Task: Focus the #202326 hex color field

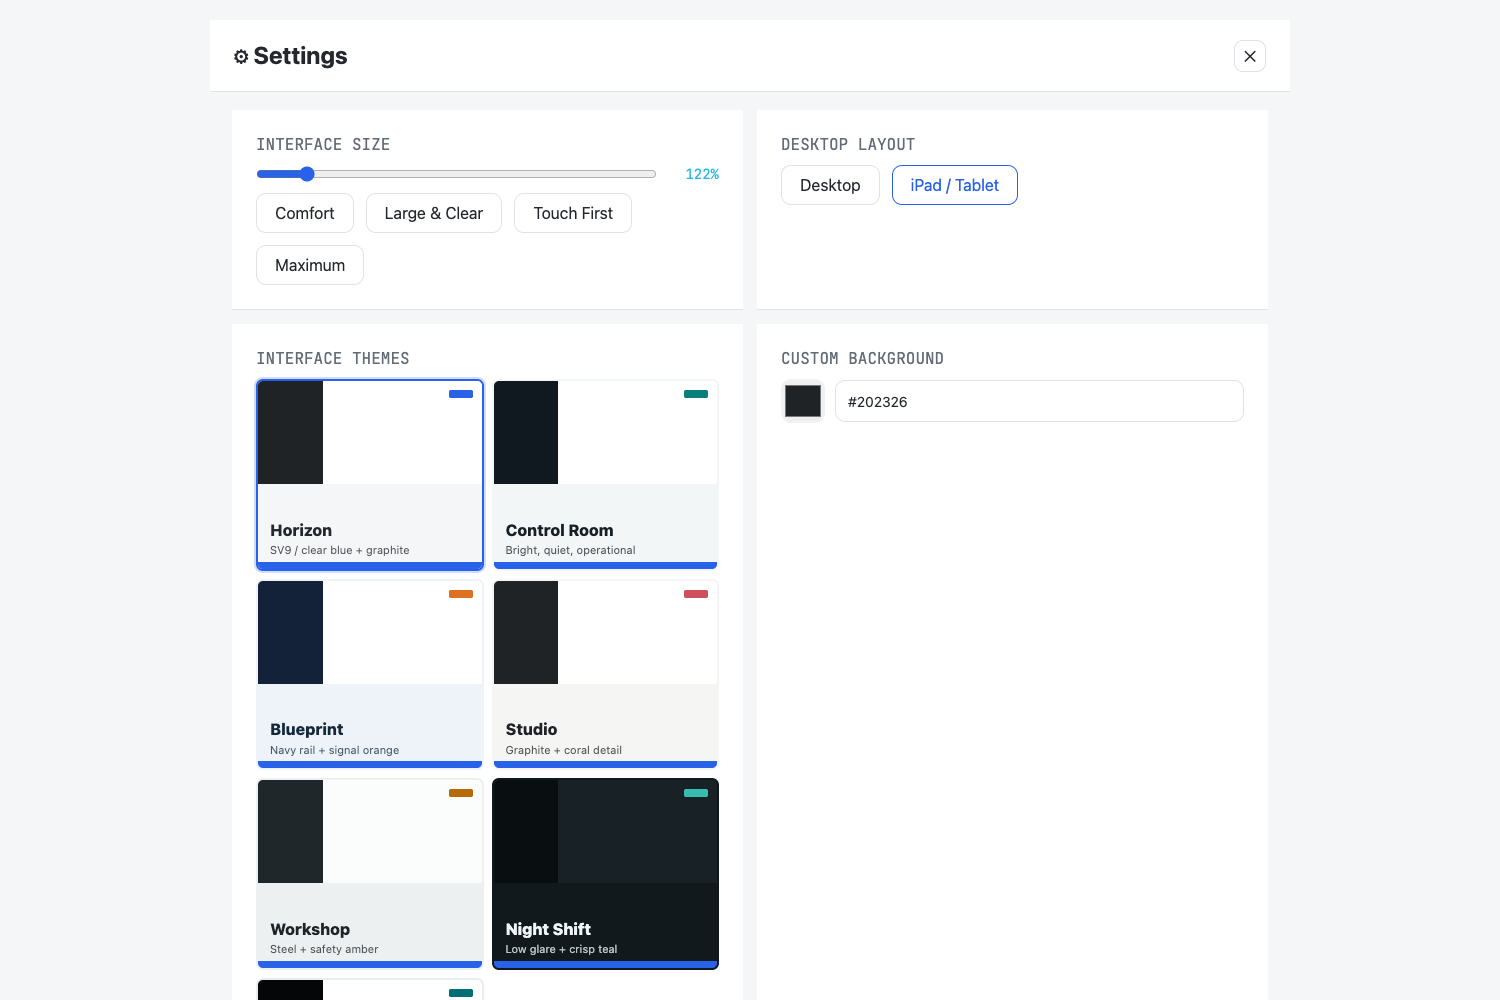Action: point(1039,401)
